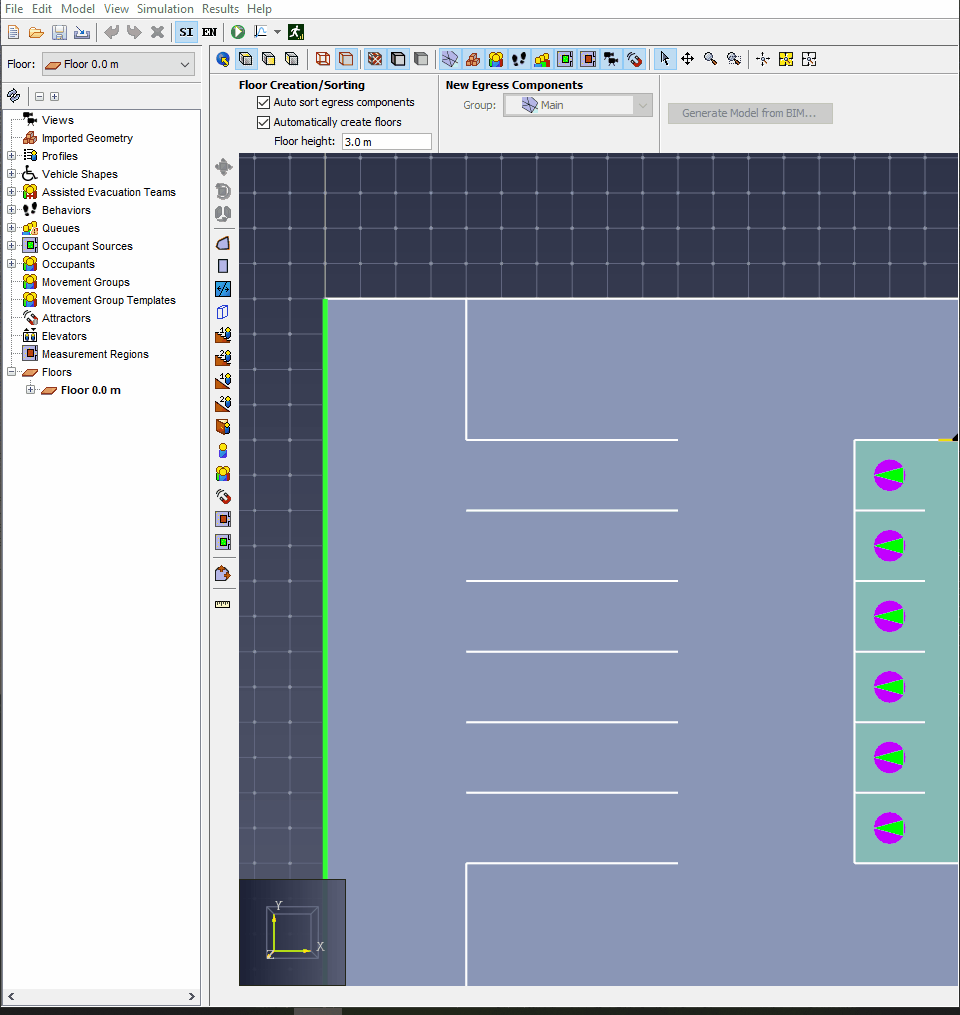The height and width of the screenshot is (1015, 960).
Task: Click the Floor height input field
Action: click(386, 142)
